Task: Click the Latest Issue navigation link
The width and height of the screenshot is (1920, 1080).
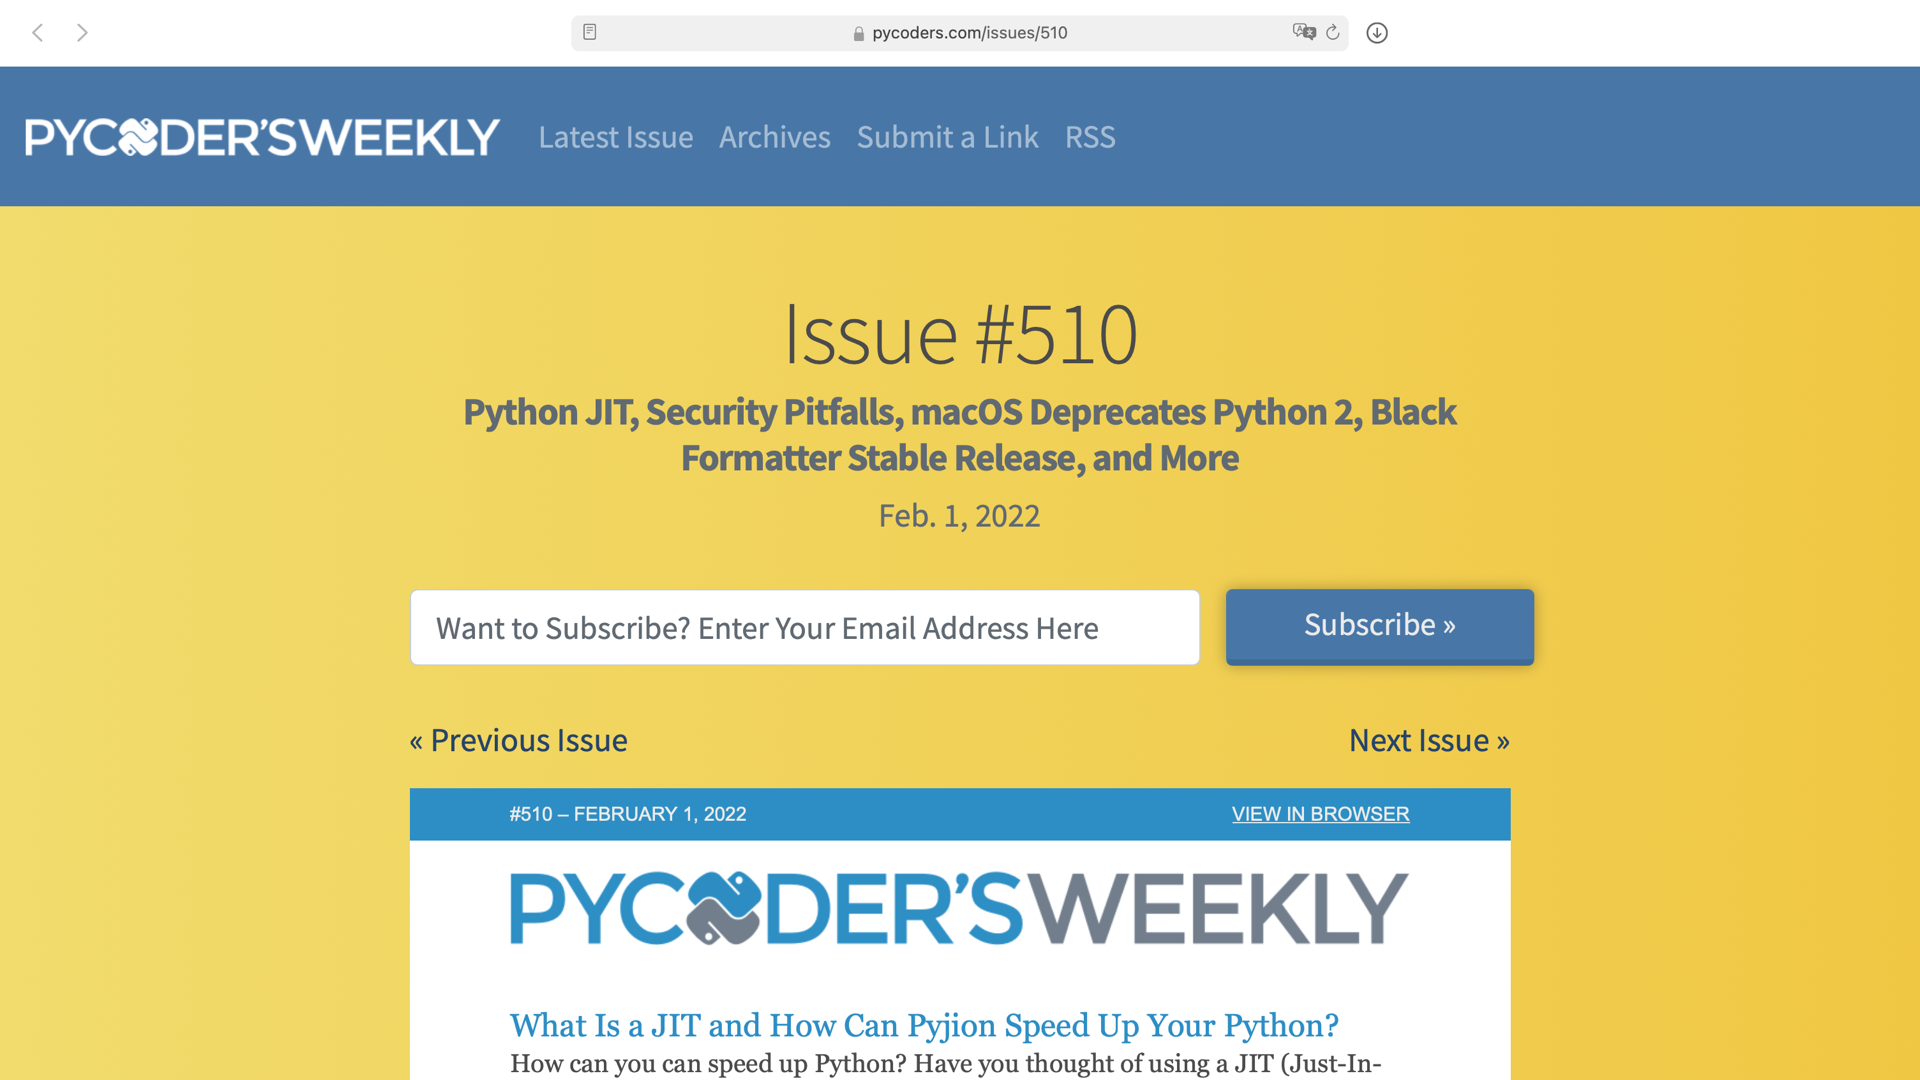Action: tap(616, 137)
